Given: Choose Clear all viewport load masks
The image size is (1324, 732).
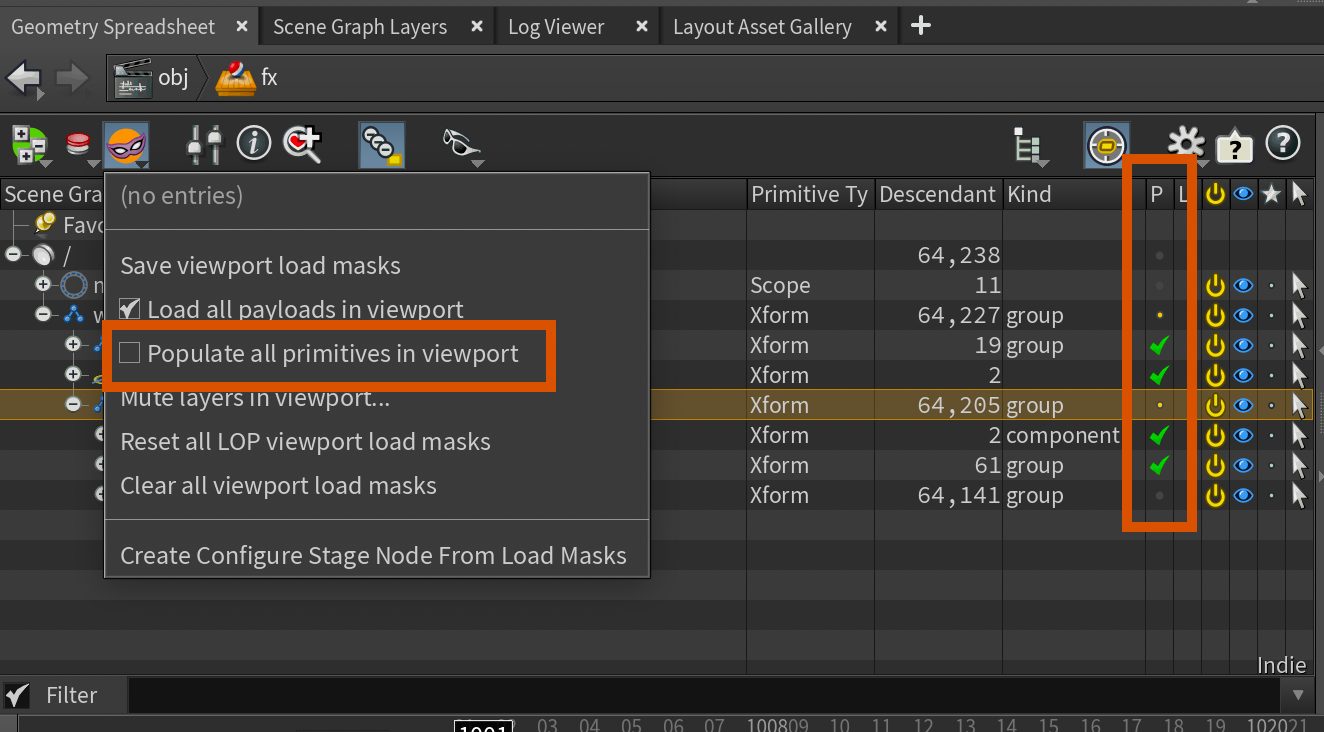Looking at the screenshot, I should pos(278,486).
